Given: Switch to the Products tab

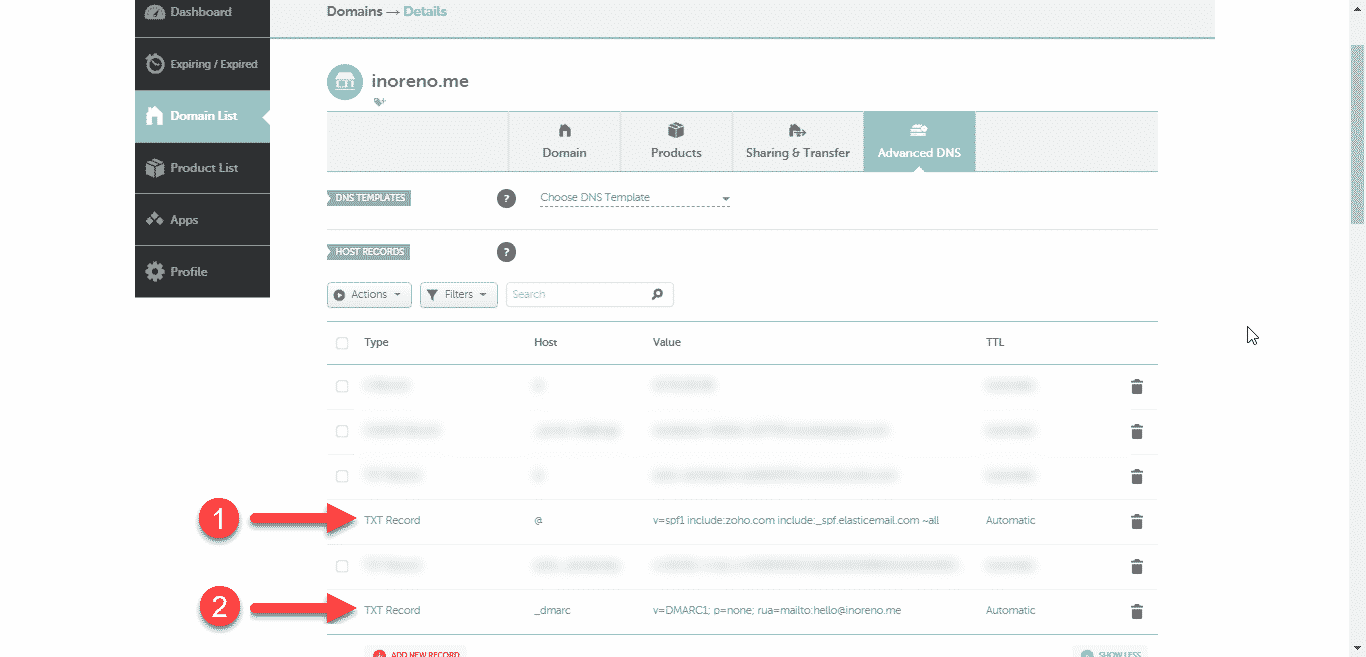Looking at the screenshot, I should click(676, 142).
